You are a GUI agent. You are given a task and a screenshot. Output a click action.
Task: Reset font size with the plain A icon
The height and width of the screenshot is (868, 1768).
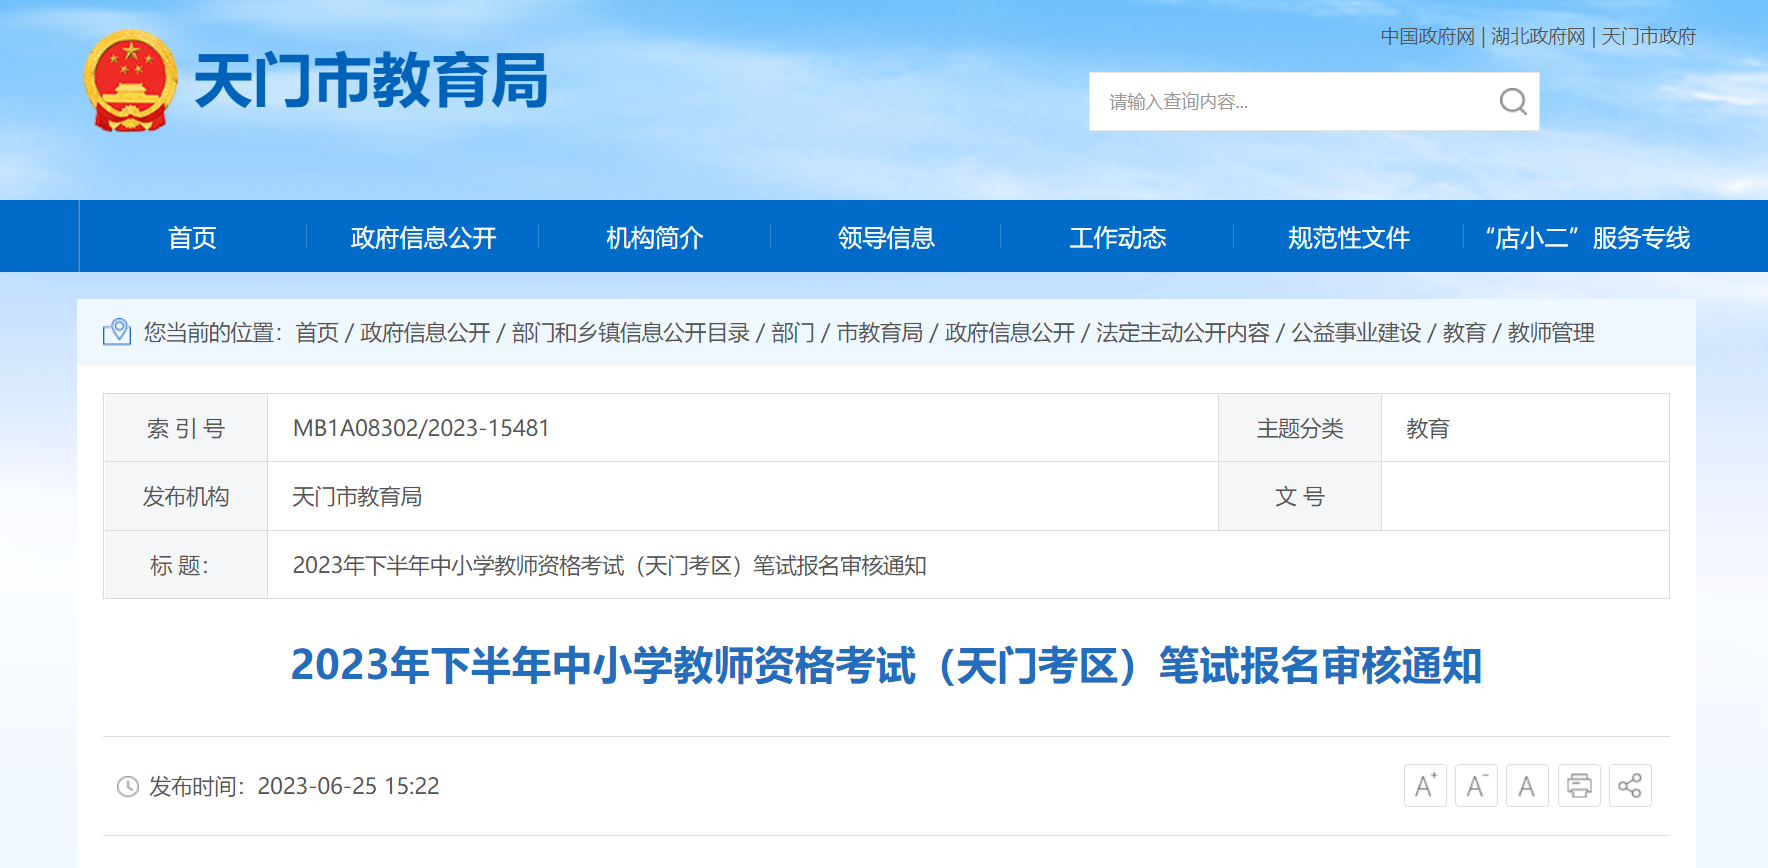point(1527,785)
